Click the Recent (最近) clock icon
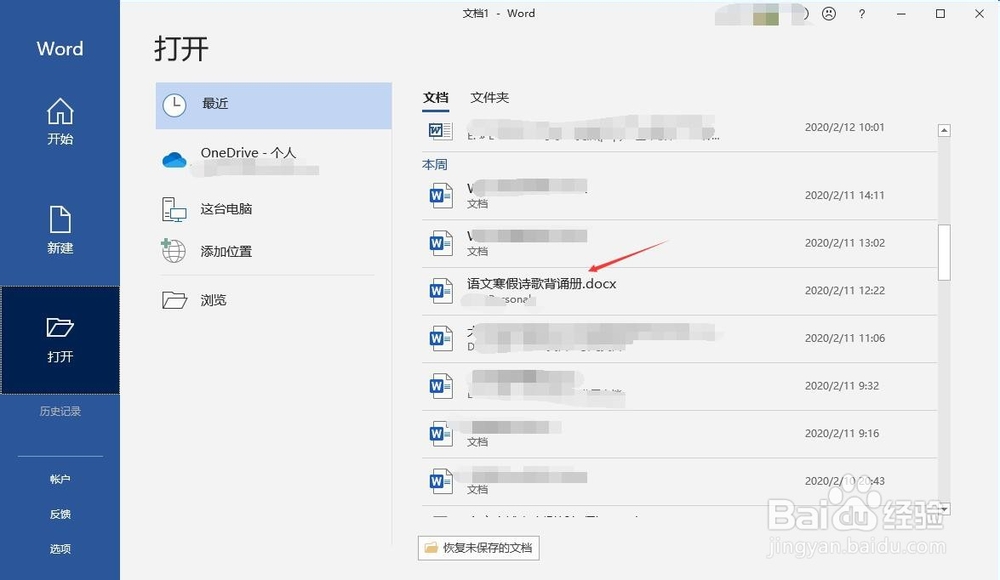 [x=174, y=105]
